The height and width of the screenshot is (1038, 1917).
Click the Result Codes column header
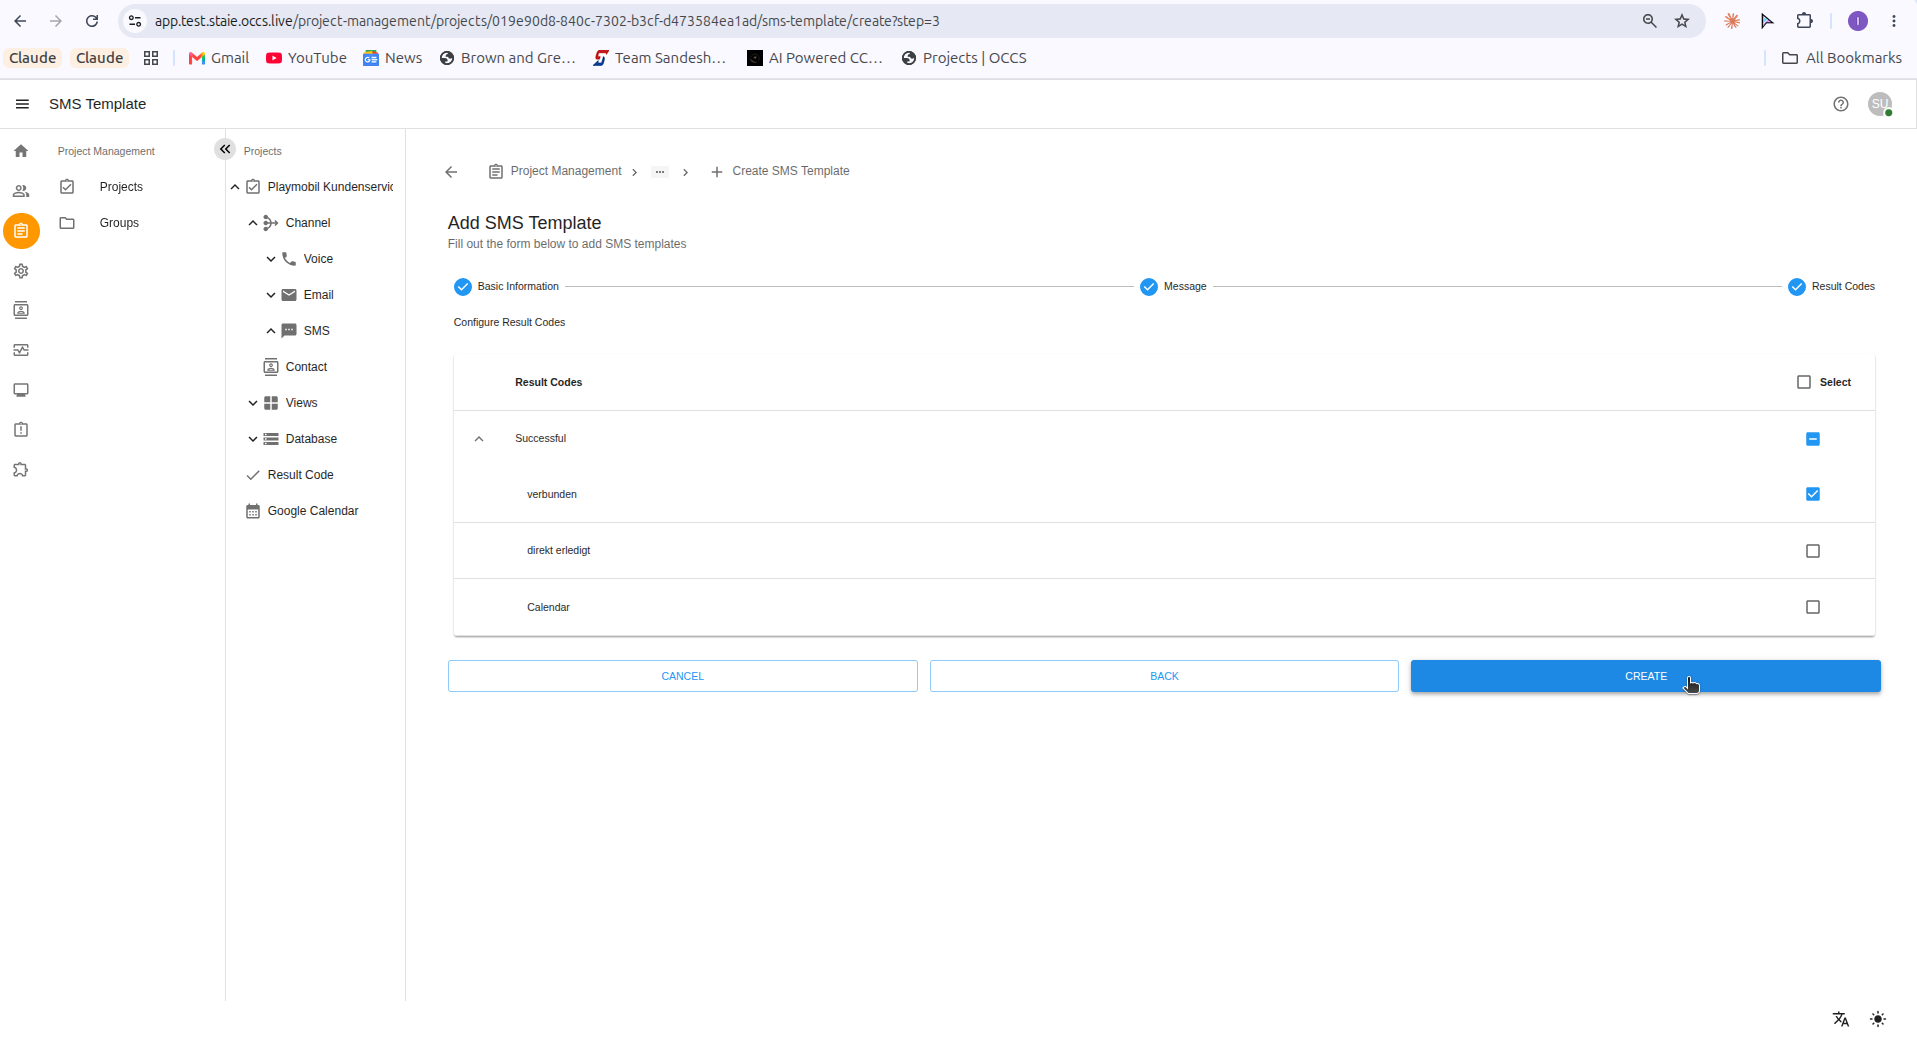[548, 382]
